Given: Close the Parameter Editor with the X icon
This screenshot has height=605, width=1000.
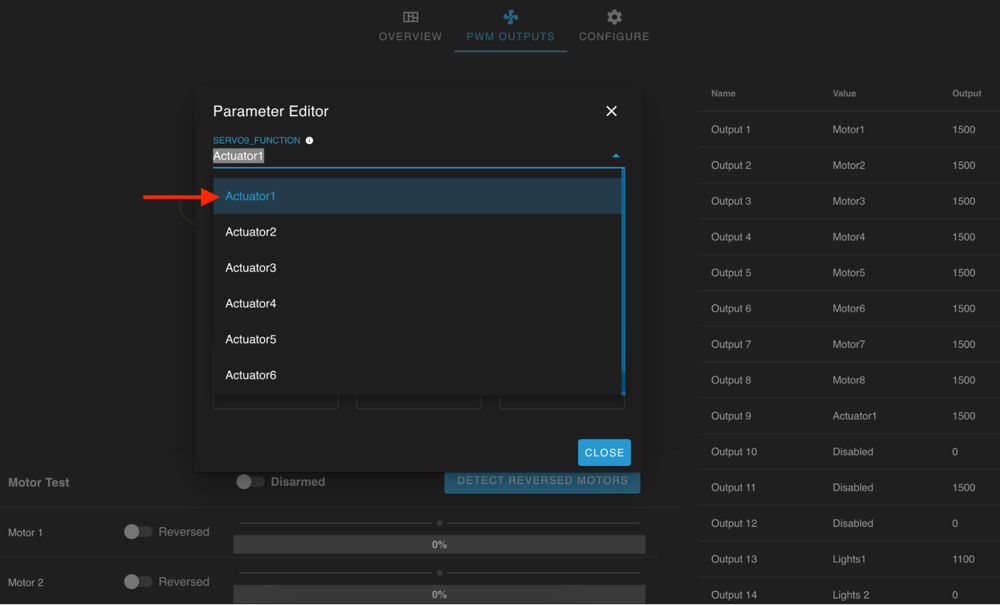Looking at the screenshot, I should click(611, 111).
